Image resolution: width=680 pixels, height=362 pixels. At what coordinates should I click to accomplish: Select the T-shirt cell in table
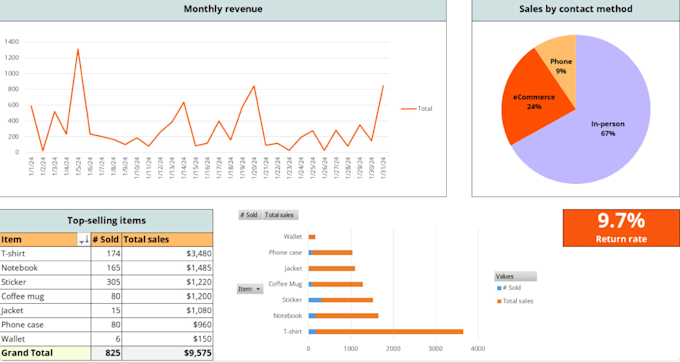45,254
